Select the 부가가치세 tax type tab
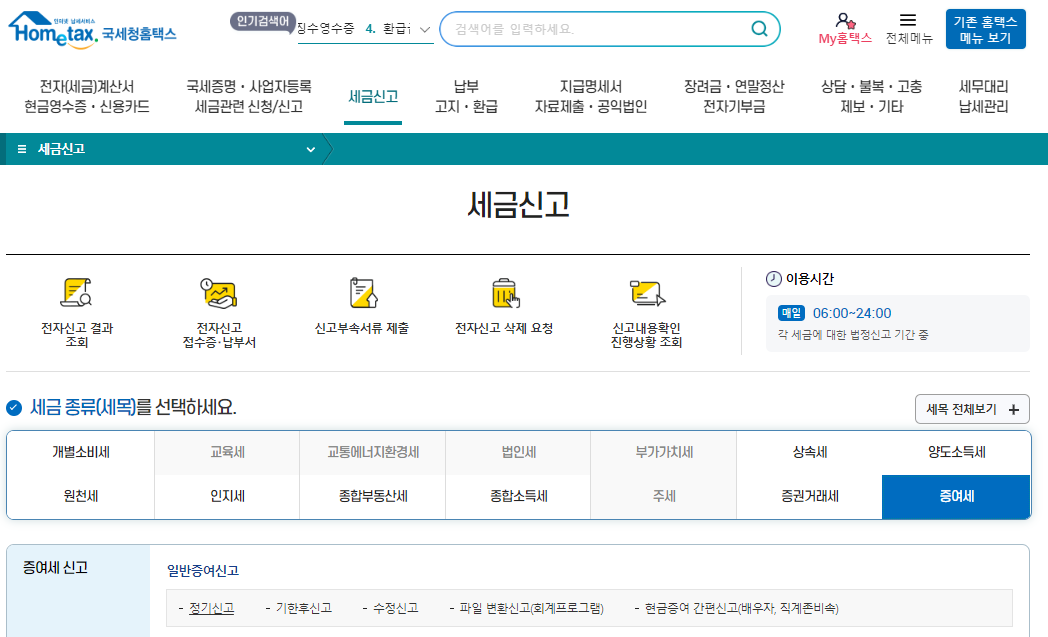Screen dimensions: 1048x637 point(663,451)
